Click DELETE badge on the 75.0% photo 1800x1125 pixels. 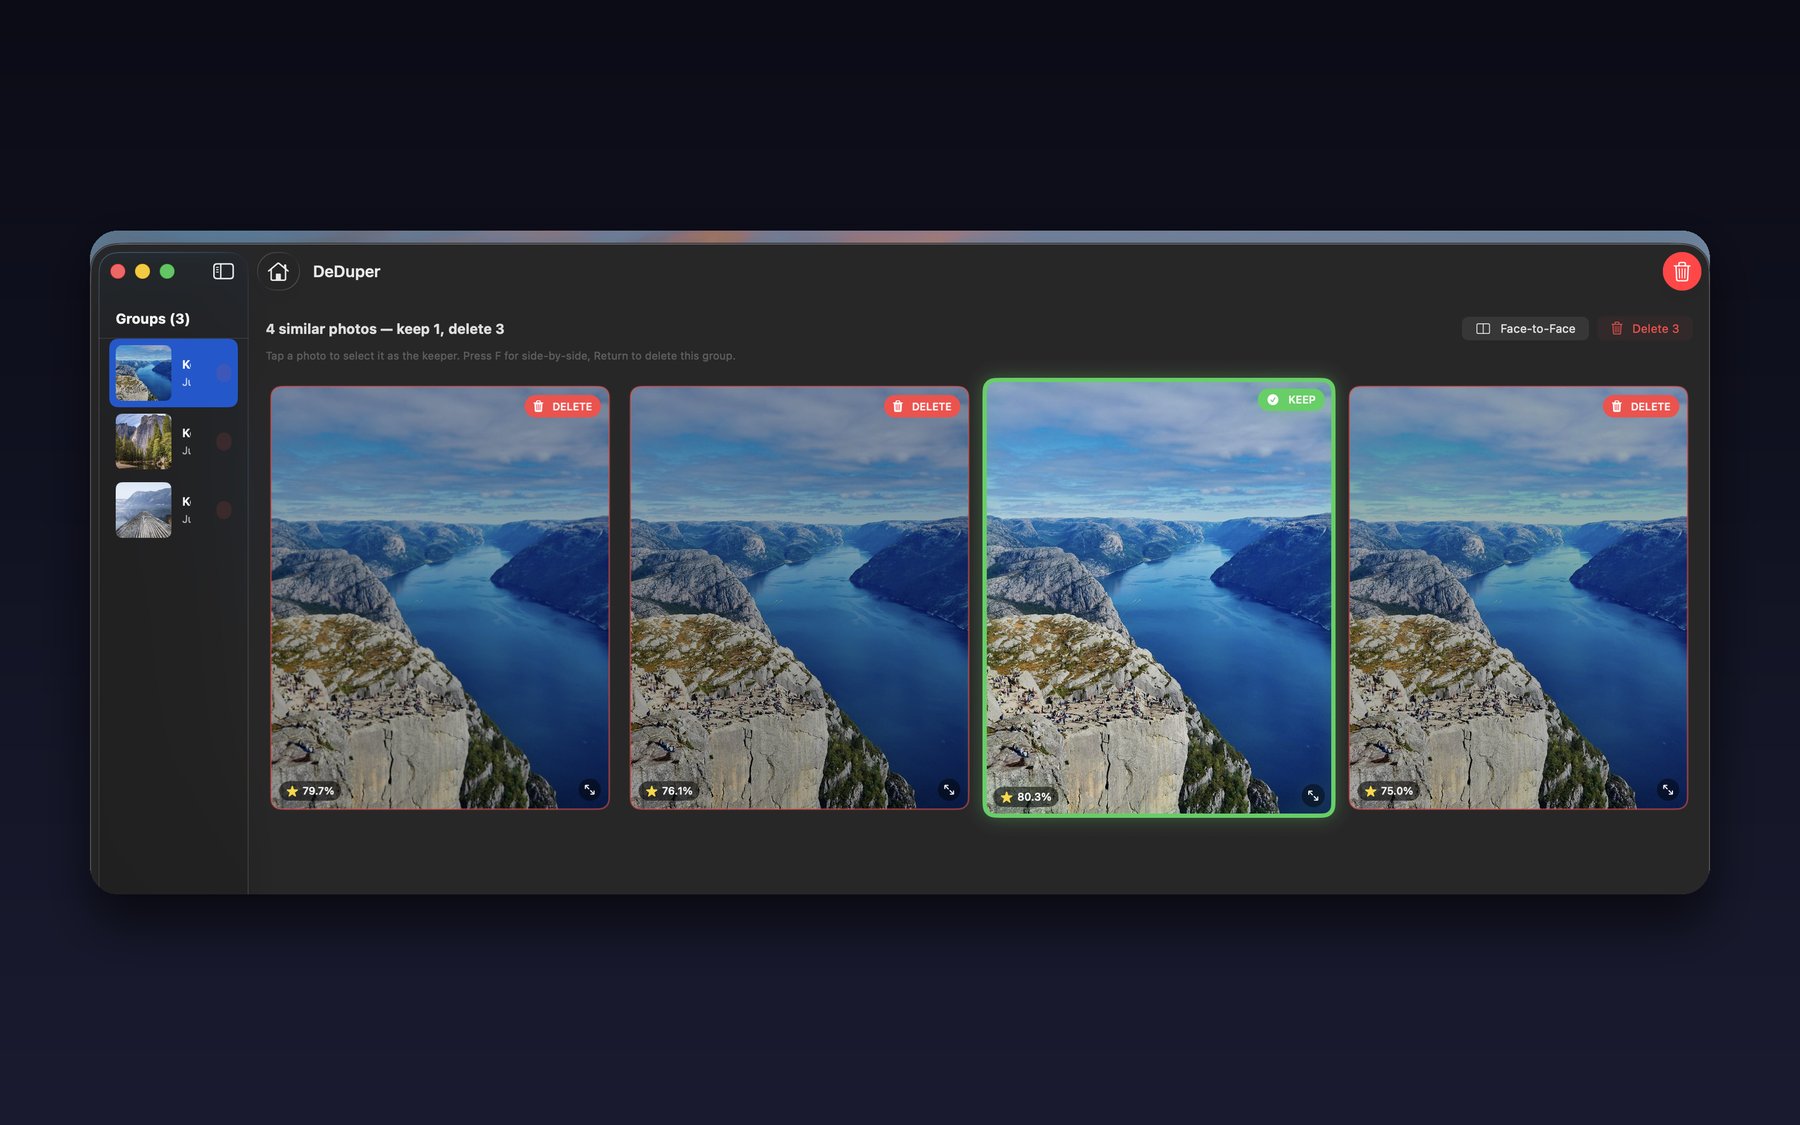tap(1640, 406)
